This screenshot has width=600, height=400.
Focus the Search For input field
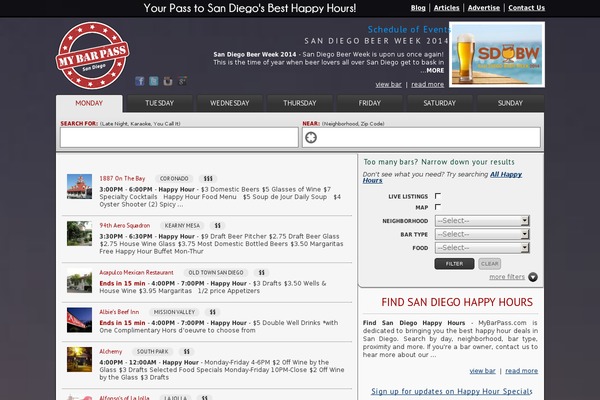pos(179,137)
